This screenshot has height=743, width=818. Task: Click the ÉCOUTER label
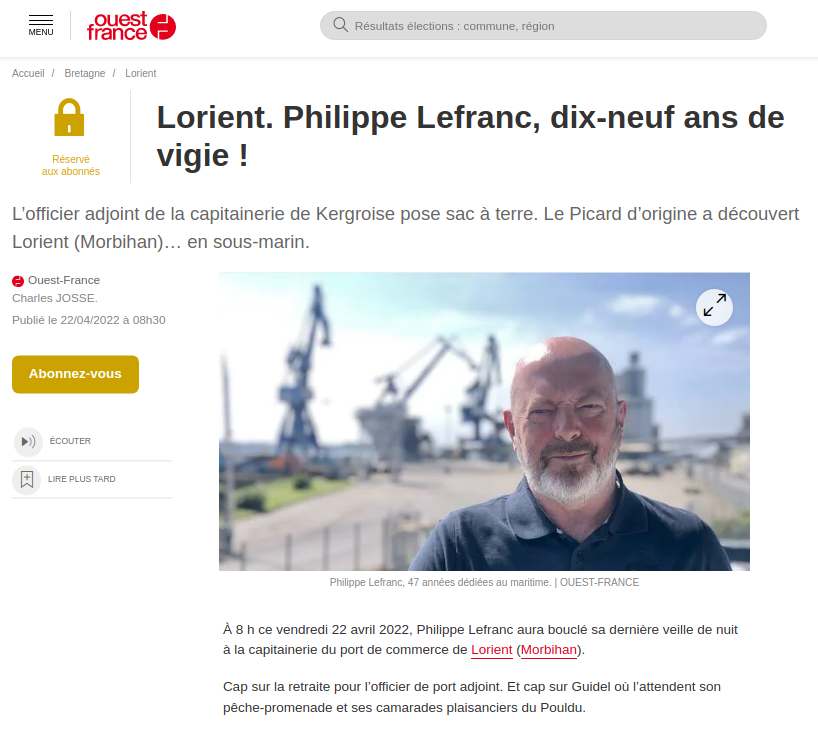click(x=70, y=441)
